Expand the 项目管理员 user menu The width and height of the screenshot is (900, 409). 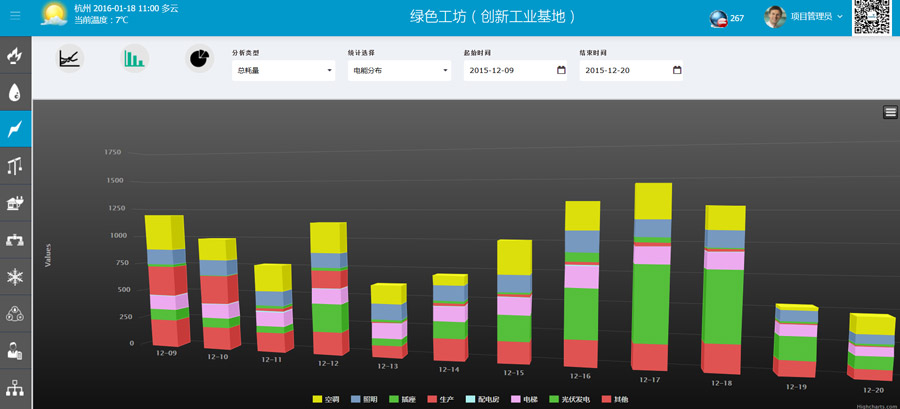coord(803,16)
